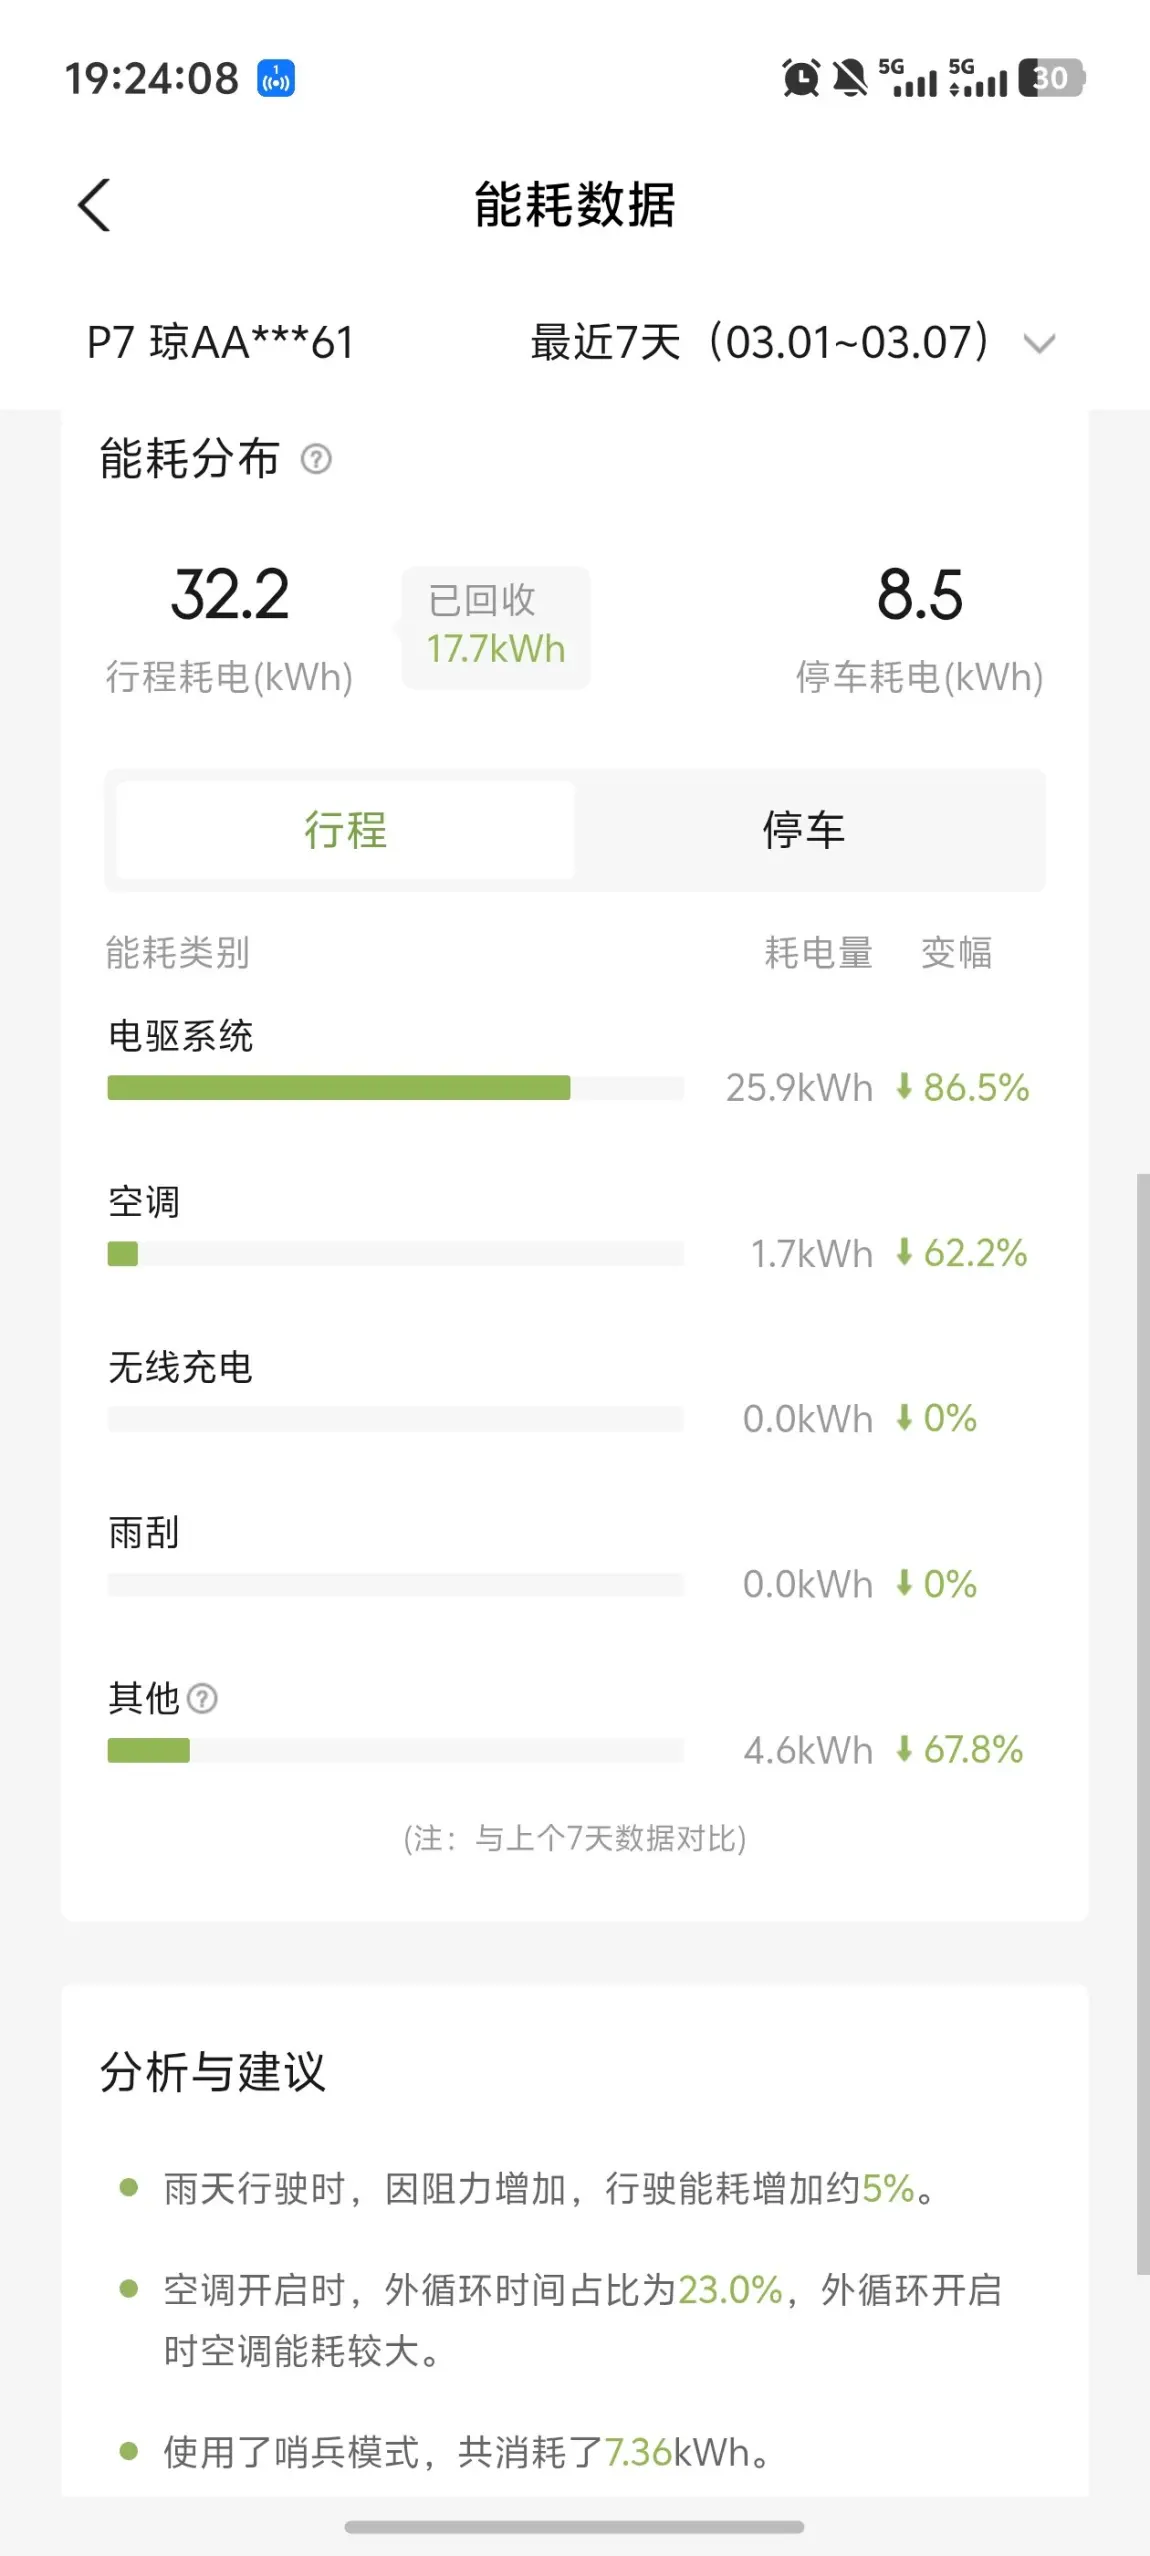This screenshot has width=1150, height=2556.
Task: Tap the 空调 energy usage bar
Action: click(395, 1254)
